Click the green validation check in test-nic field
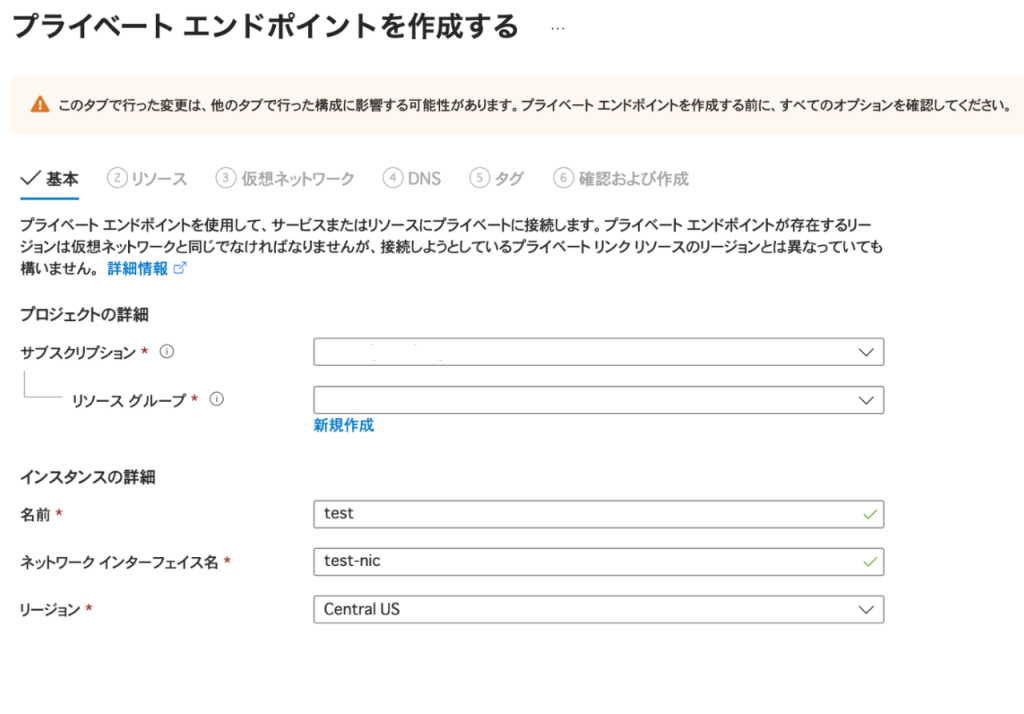This screenshot has width=1024, height=714. click(869, 562)
